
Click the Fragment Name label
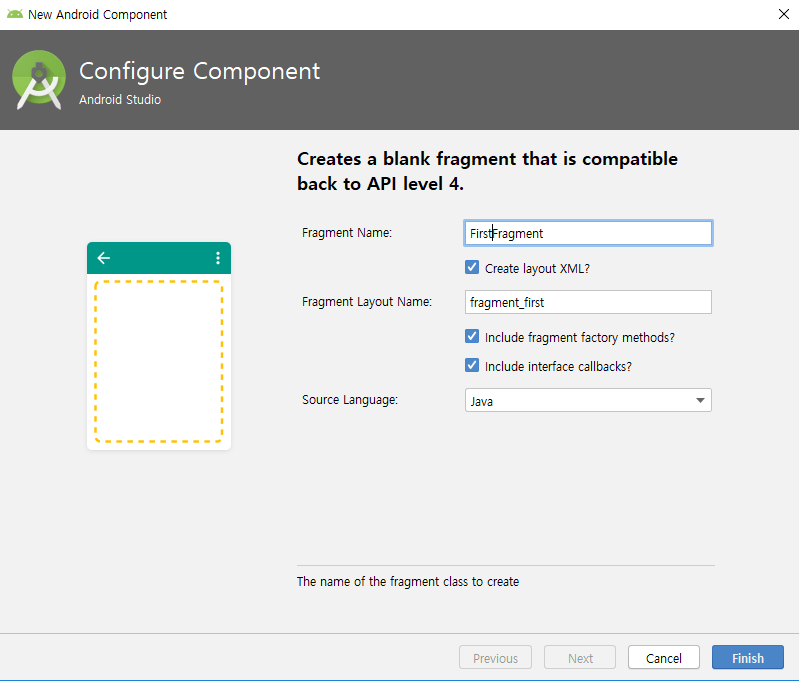[347, 233]
